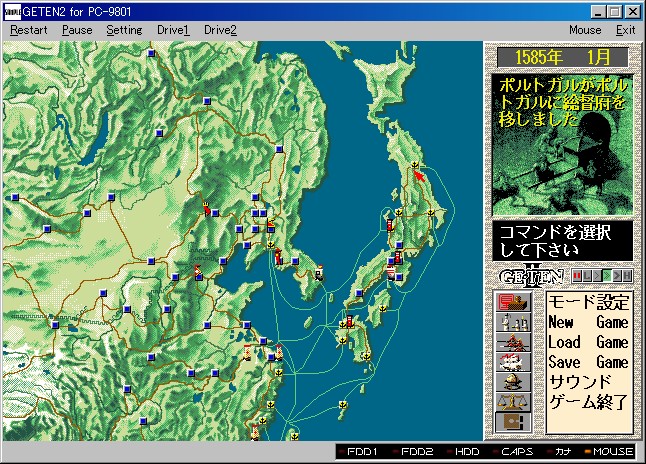Minimize the GETEN2 window

coord(598,12)
